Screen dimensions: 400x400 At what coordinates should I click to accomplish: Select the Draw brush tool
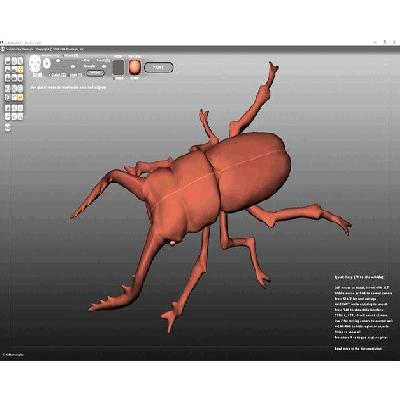(8, 61)
